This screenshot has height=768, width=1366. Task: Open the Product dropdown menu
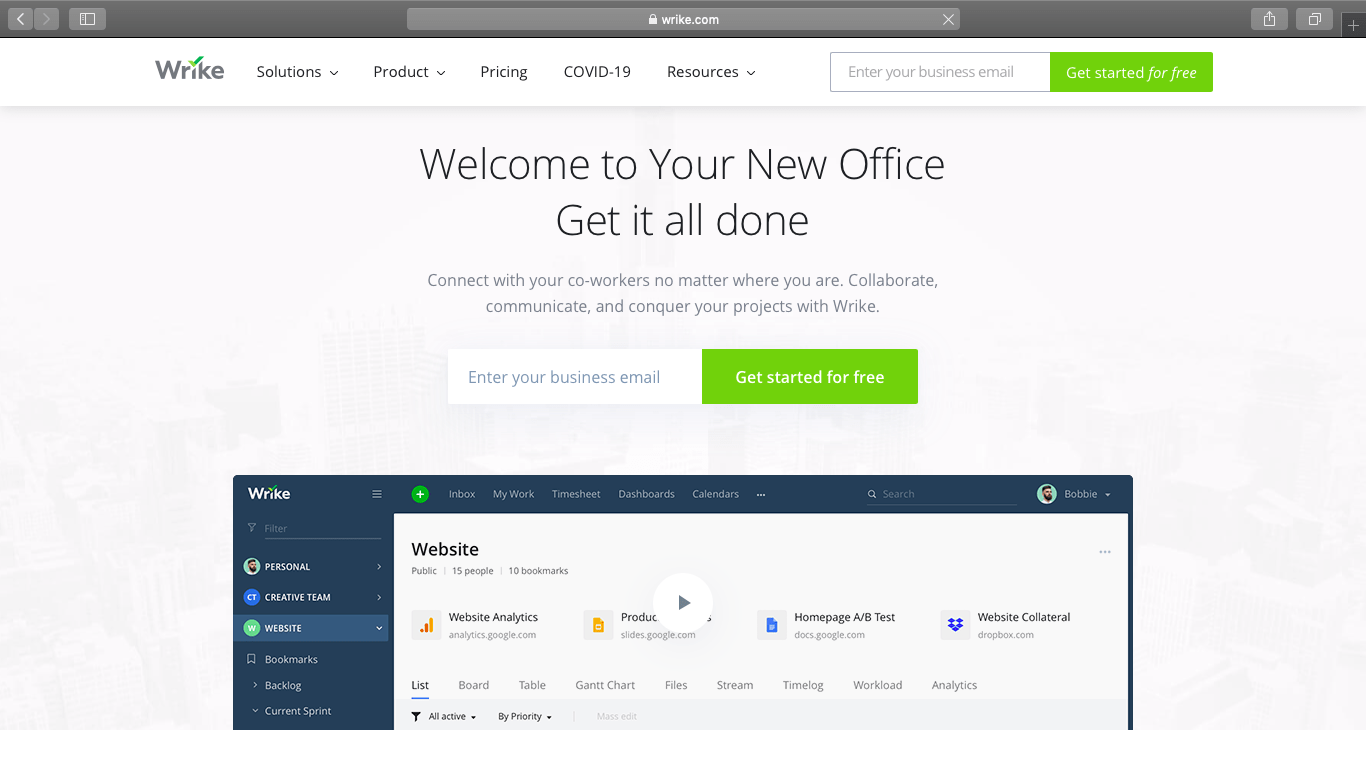(x=409, y=72)
